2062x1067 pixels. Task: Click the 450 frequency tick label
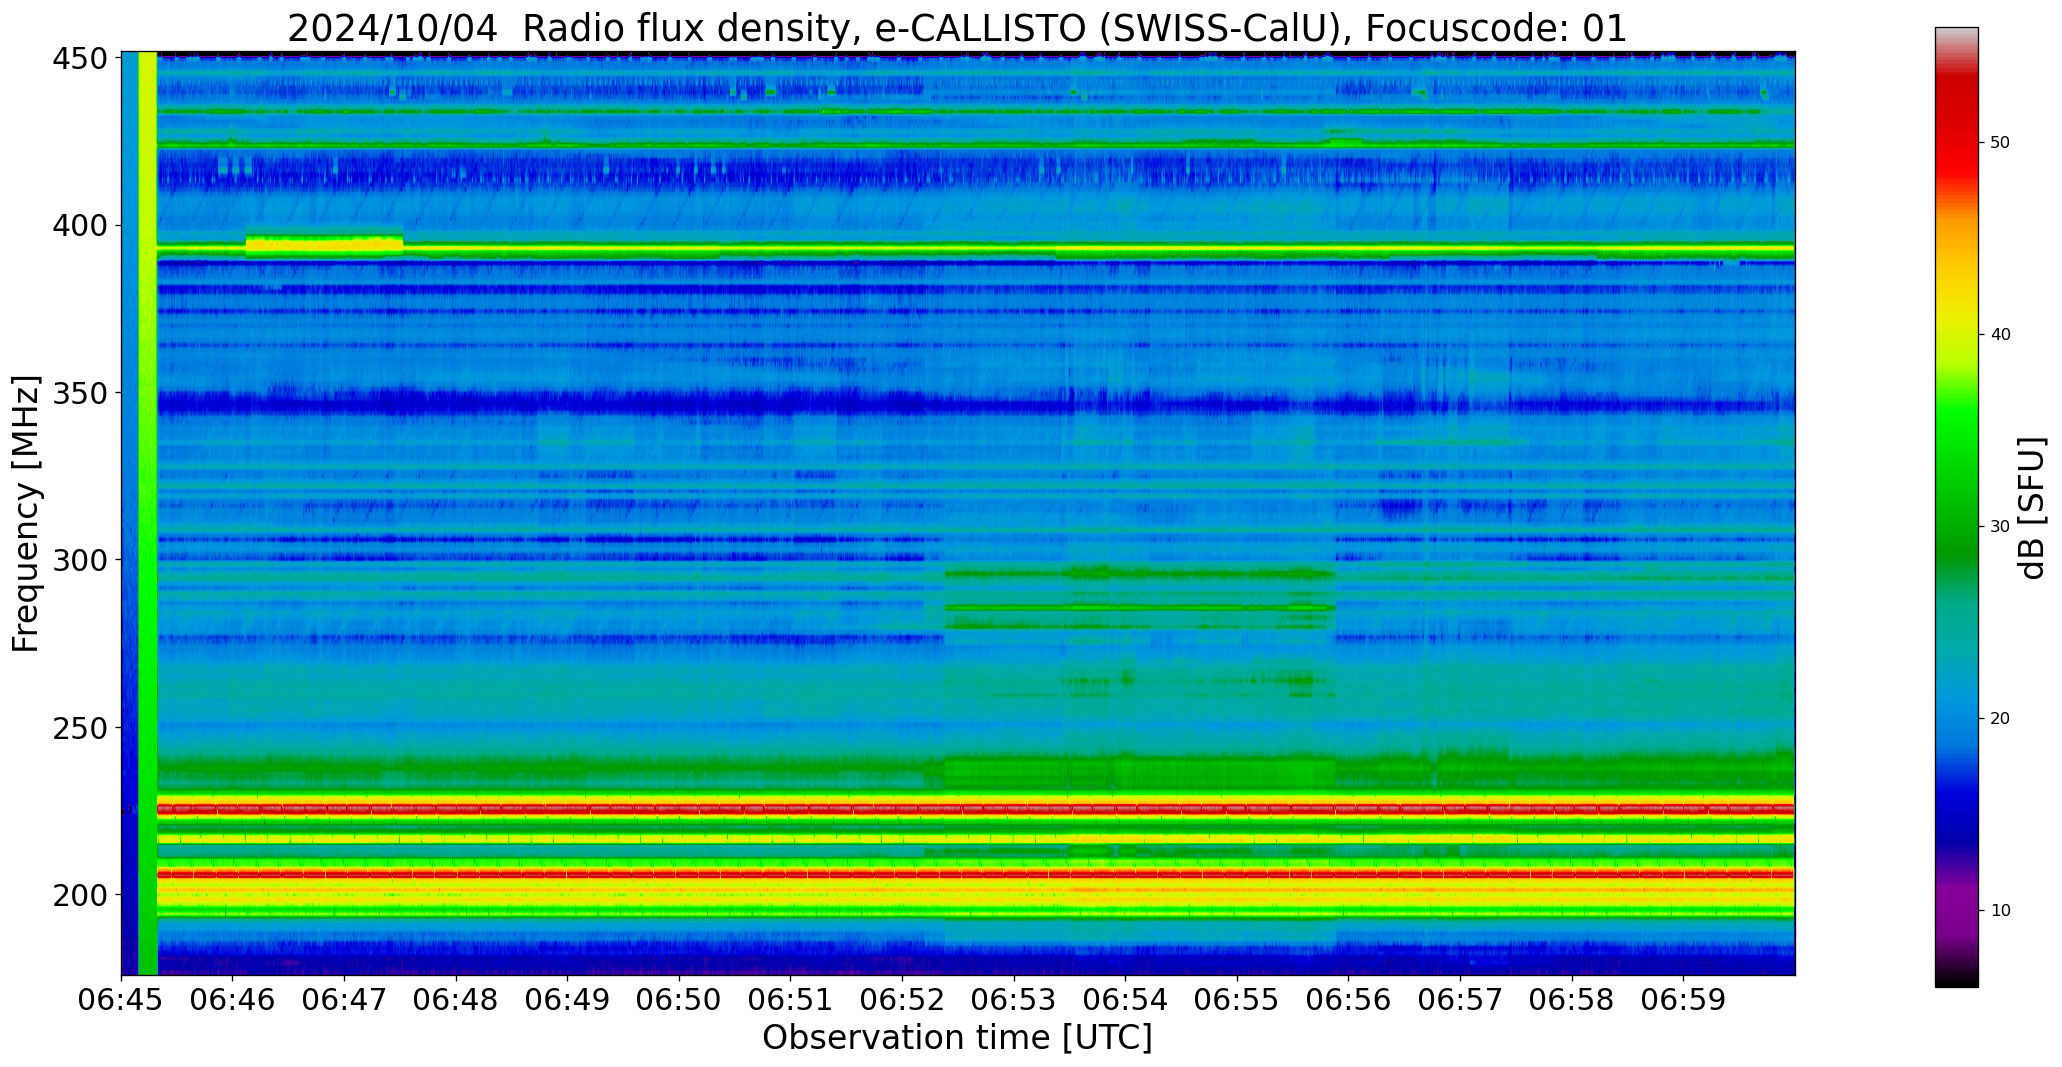(x=79, y=59)
